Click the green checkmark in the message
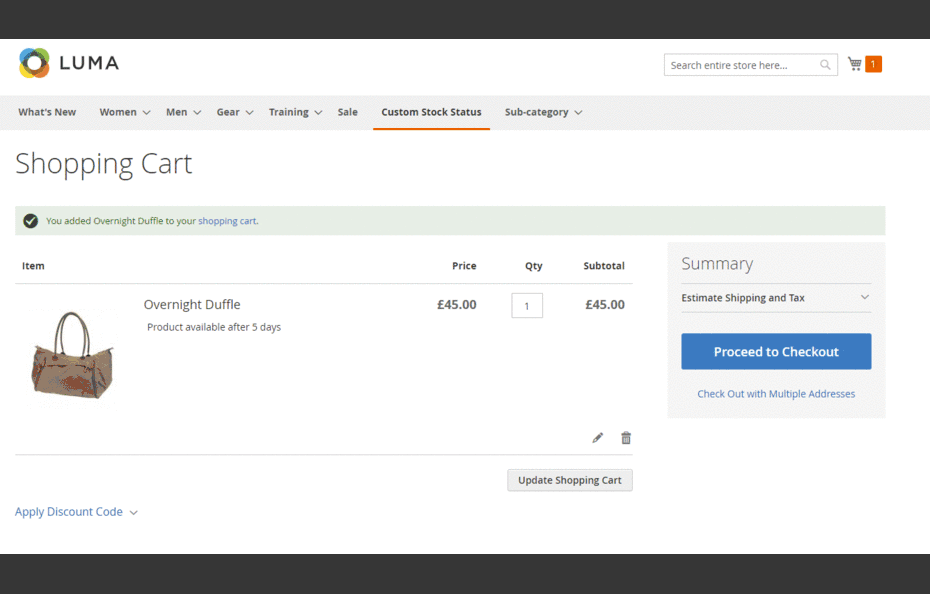 click(x=29, y=220)
